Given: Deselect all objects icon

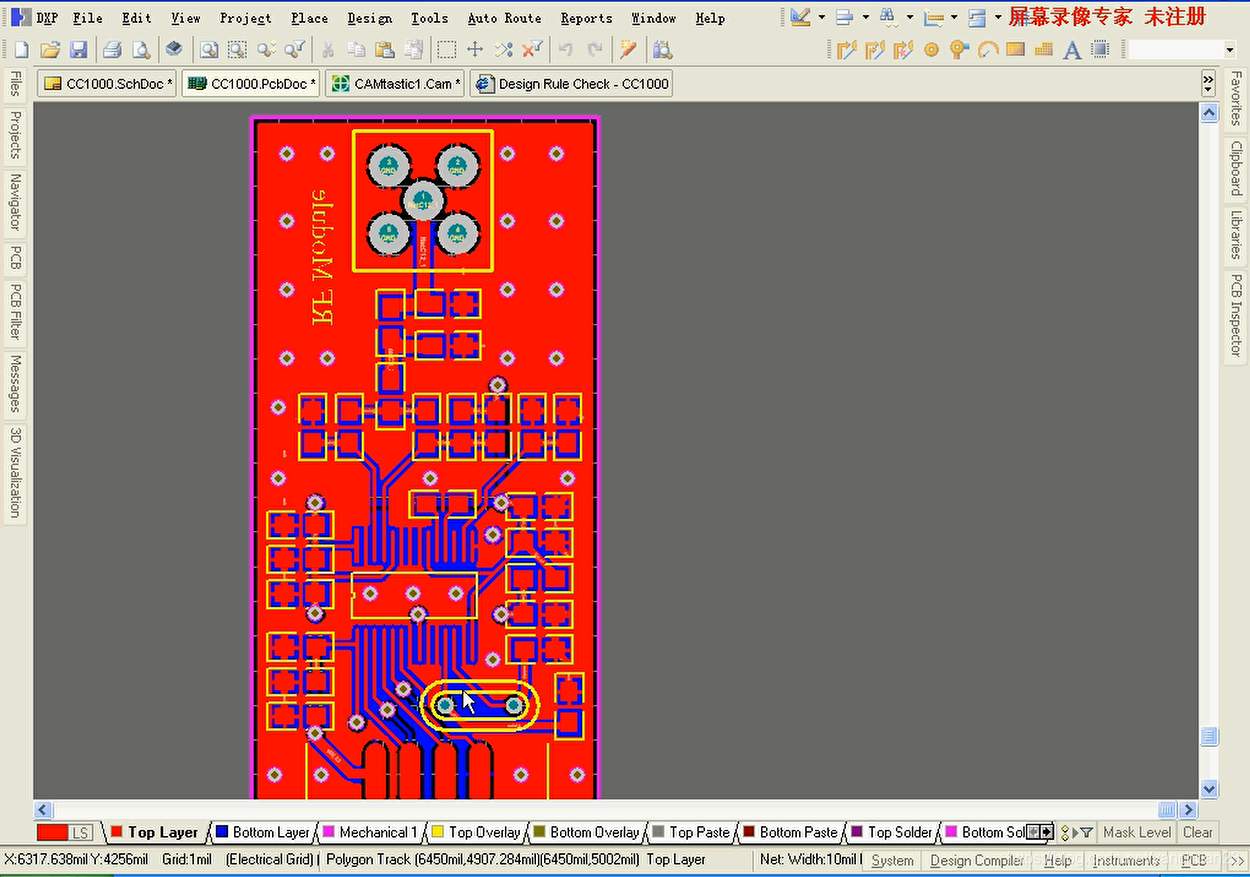Looking at the screenshot, I should [x=504, y=49].
